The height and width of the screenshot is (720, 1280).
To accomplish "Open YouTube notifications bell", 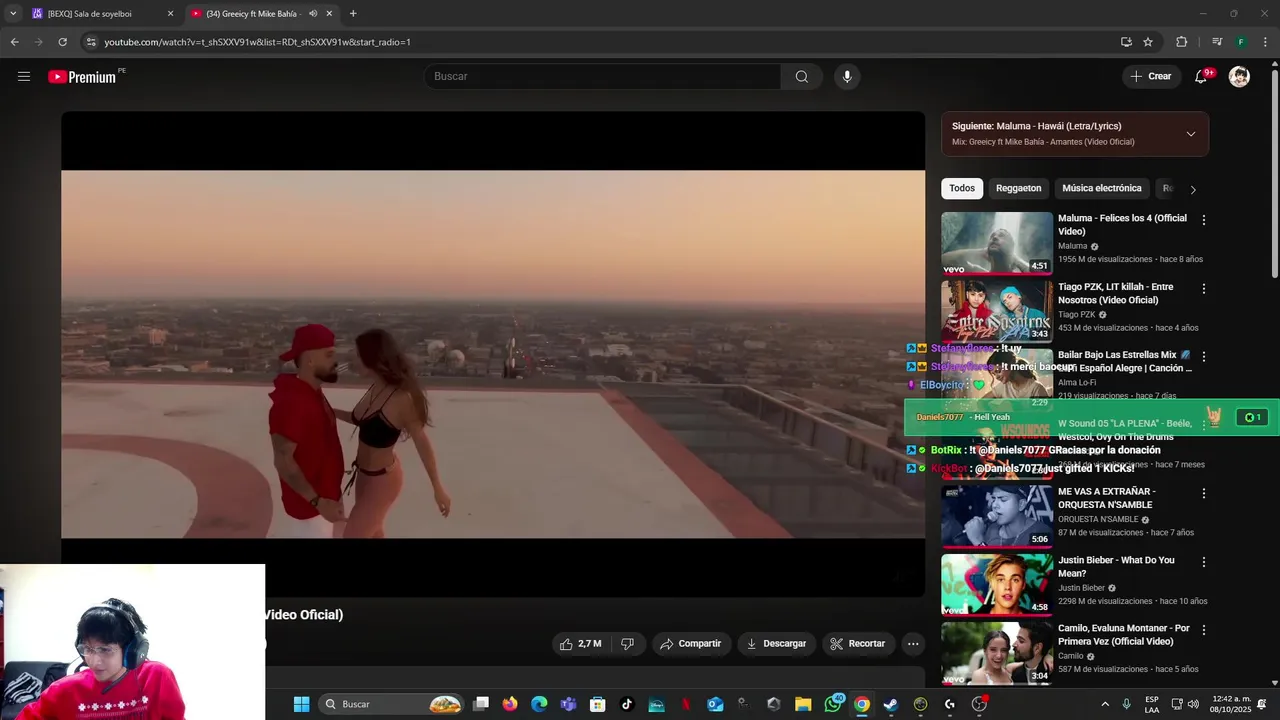I will pyautogui.click(x=1202, y=76).
